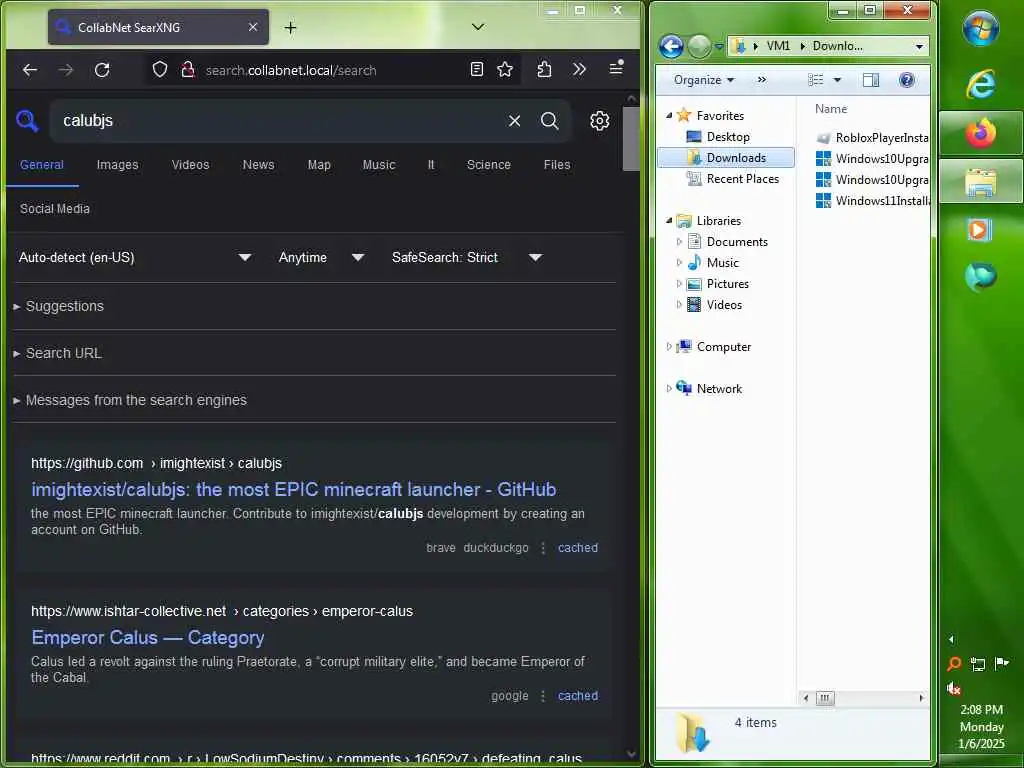Switch to the Images search tab
1024x768 pixels.
118,165
